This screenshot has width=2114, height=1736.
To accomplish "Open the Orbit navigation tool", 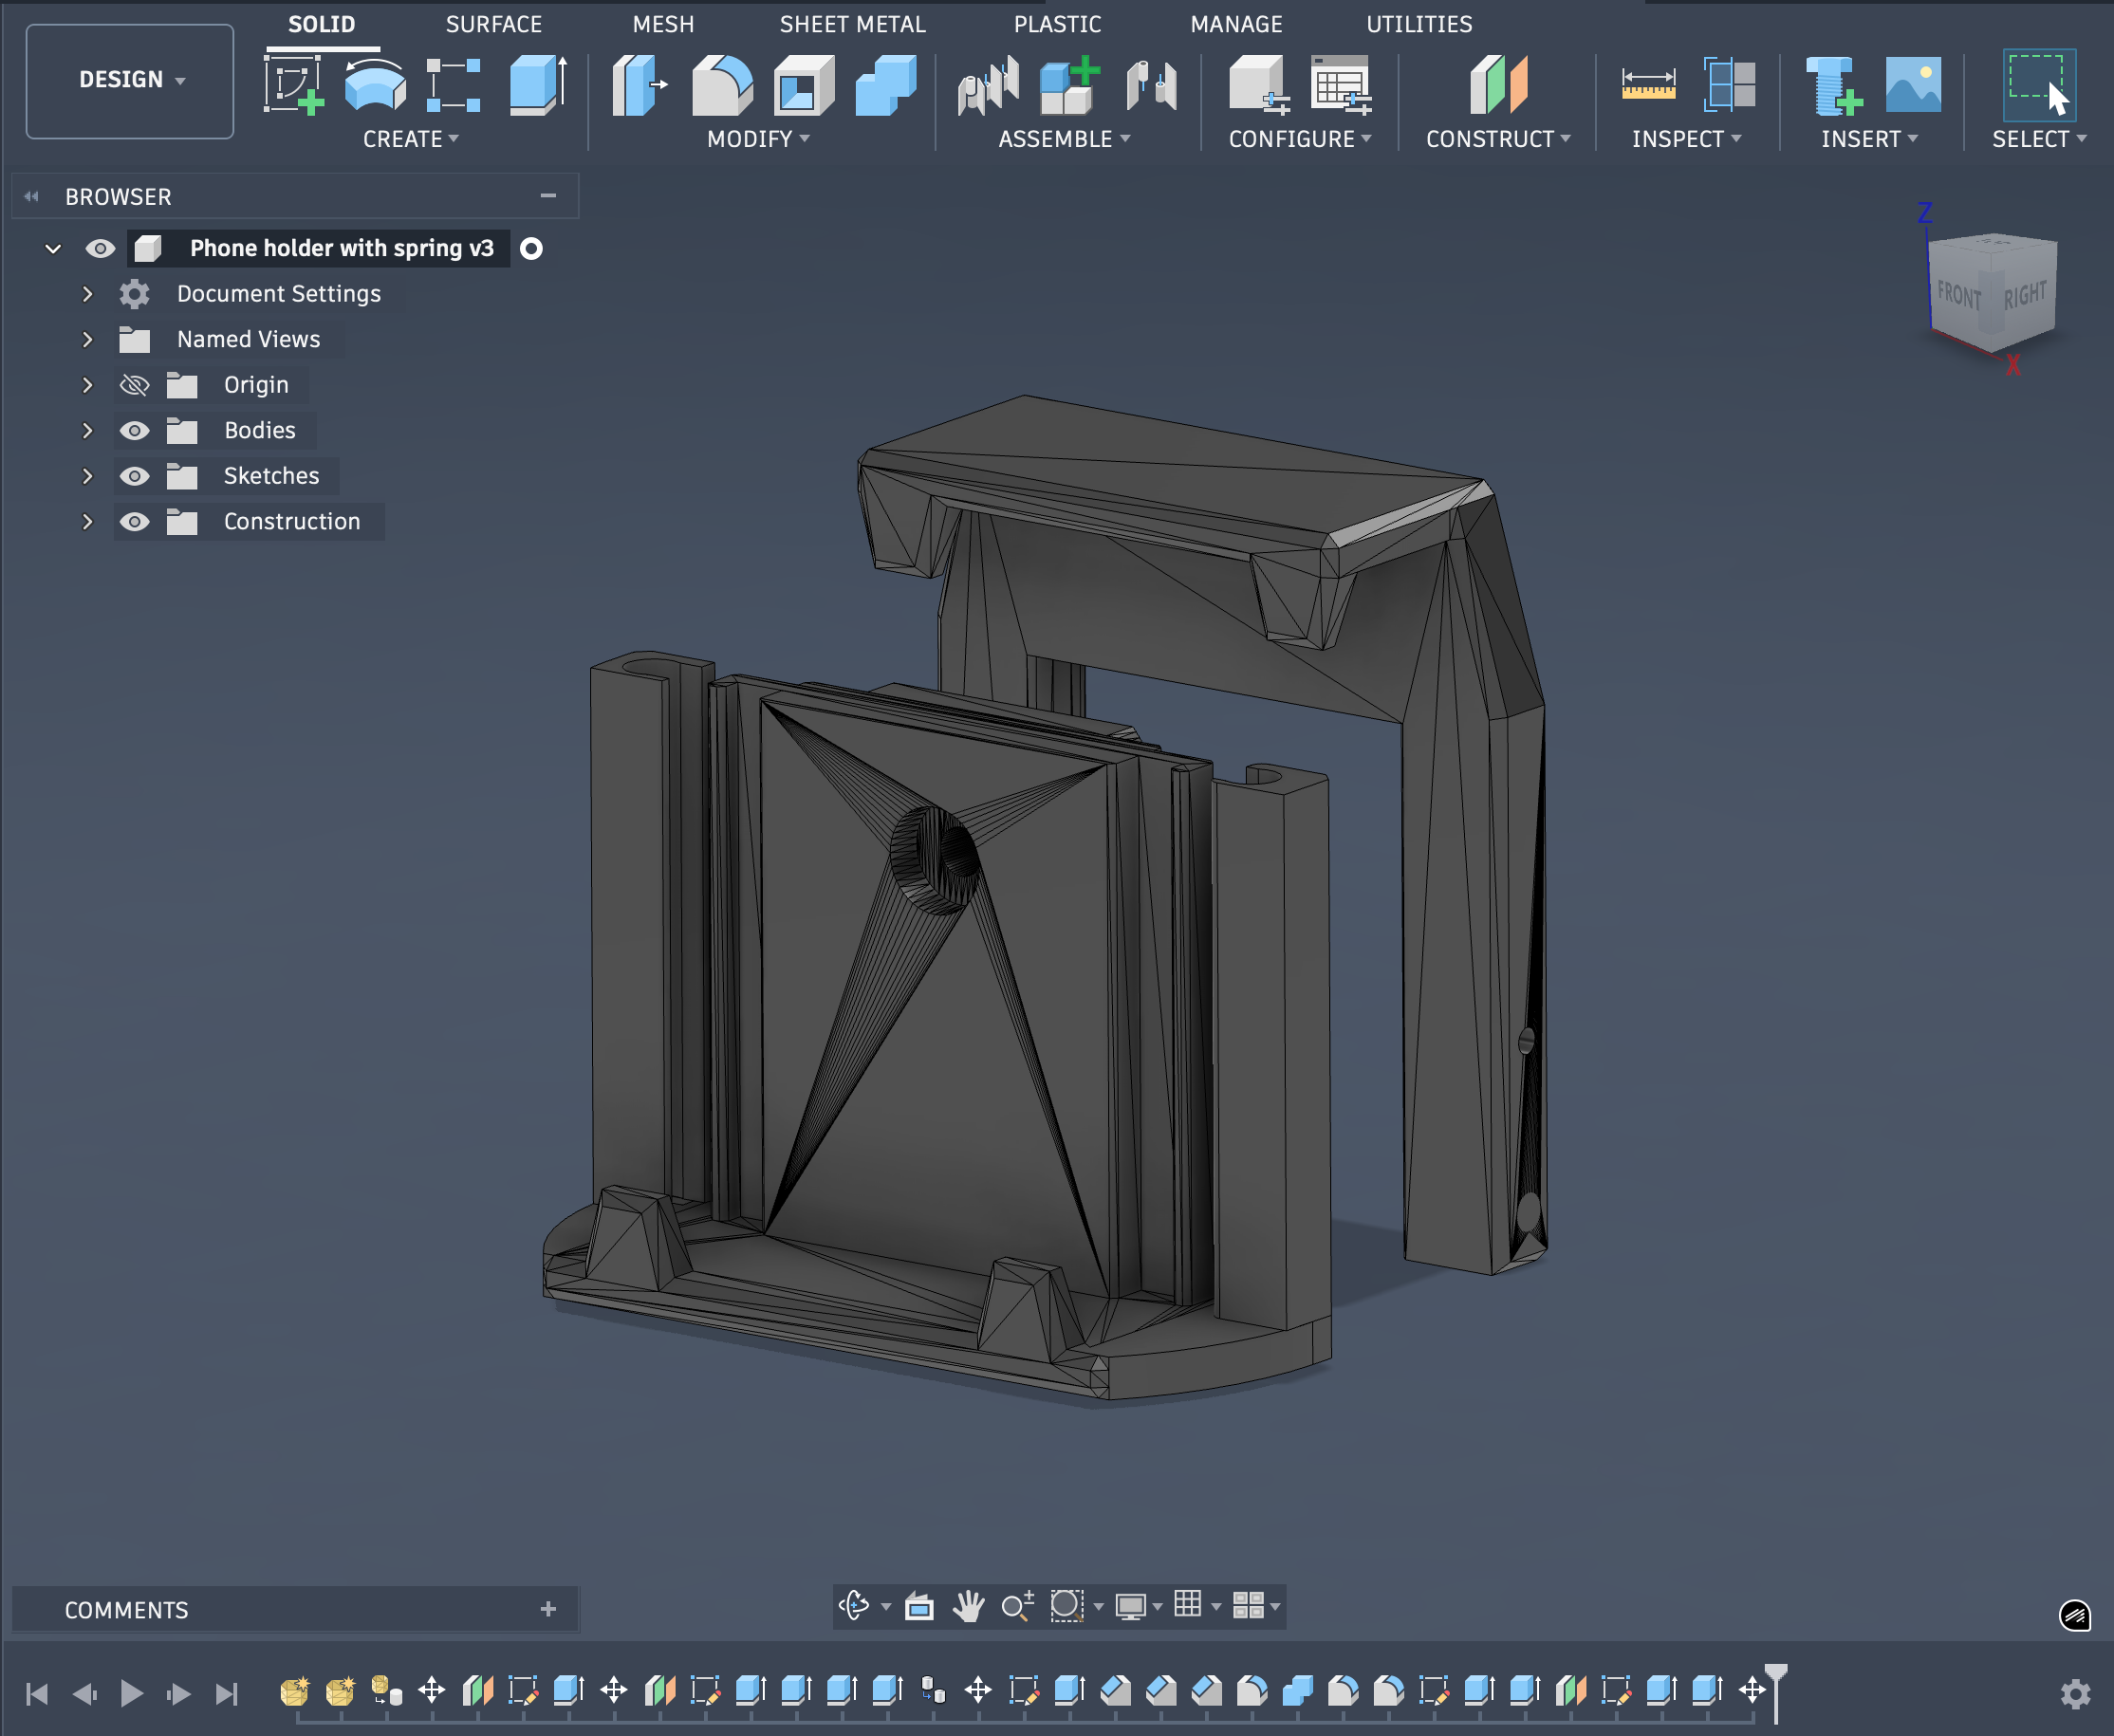I will (854, 1606).
